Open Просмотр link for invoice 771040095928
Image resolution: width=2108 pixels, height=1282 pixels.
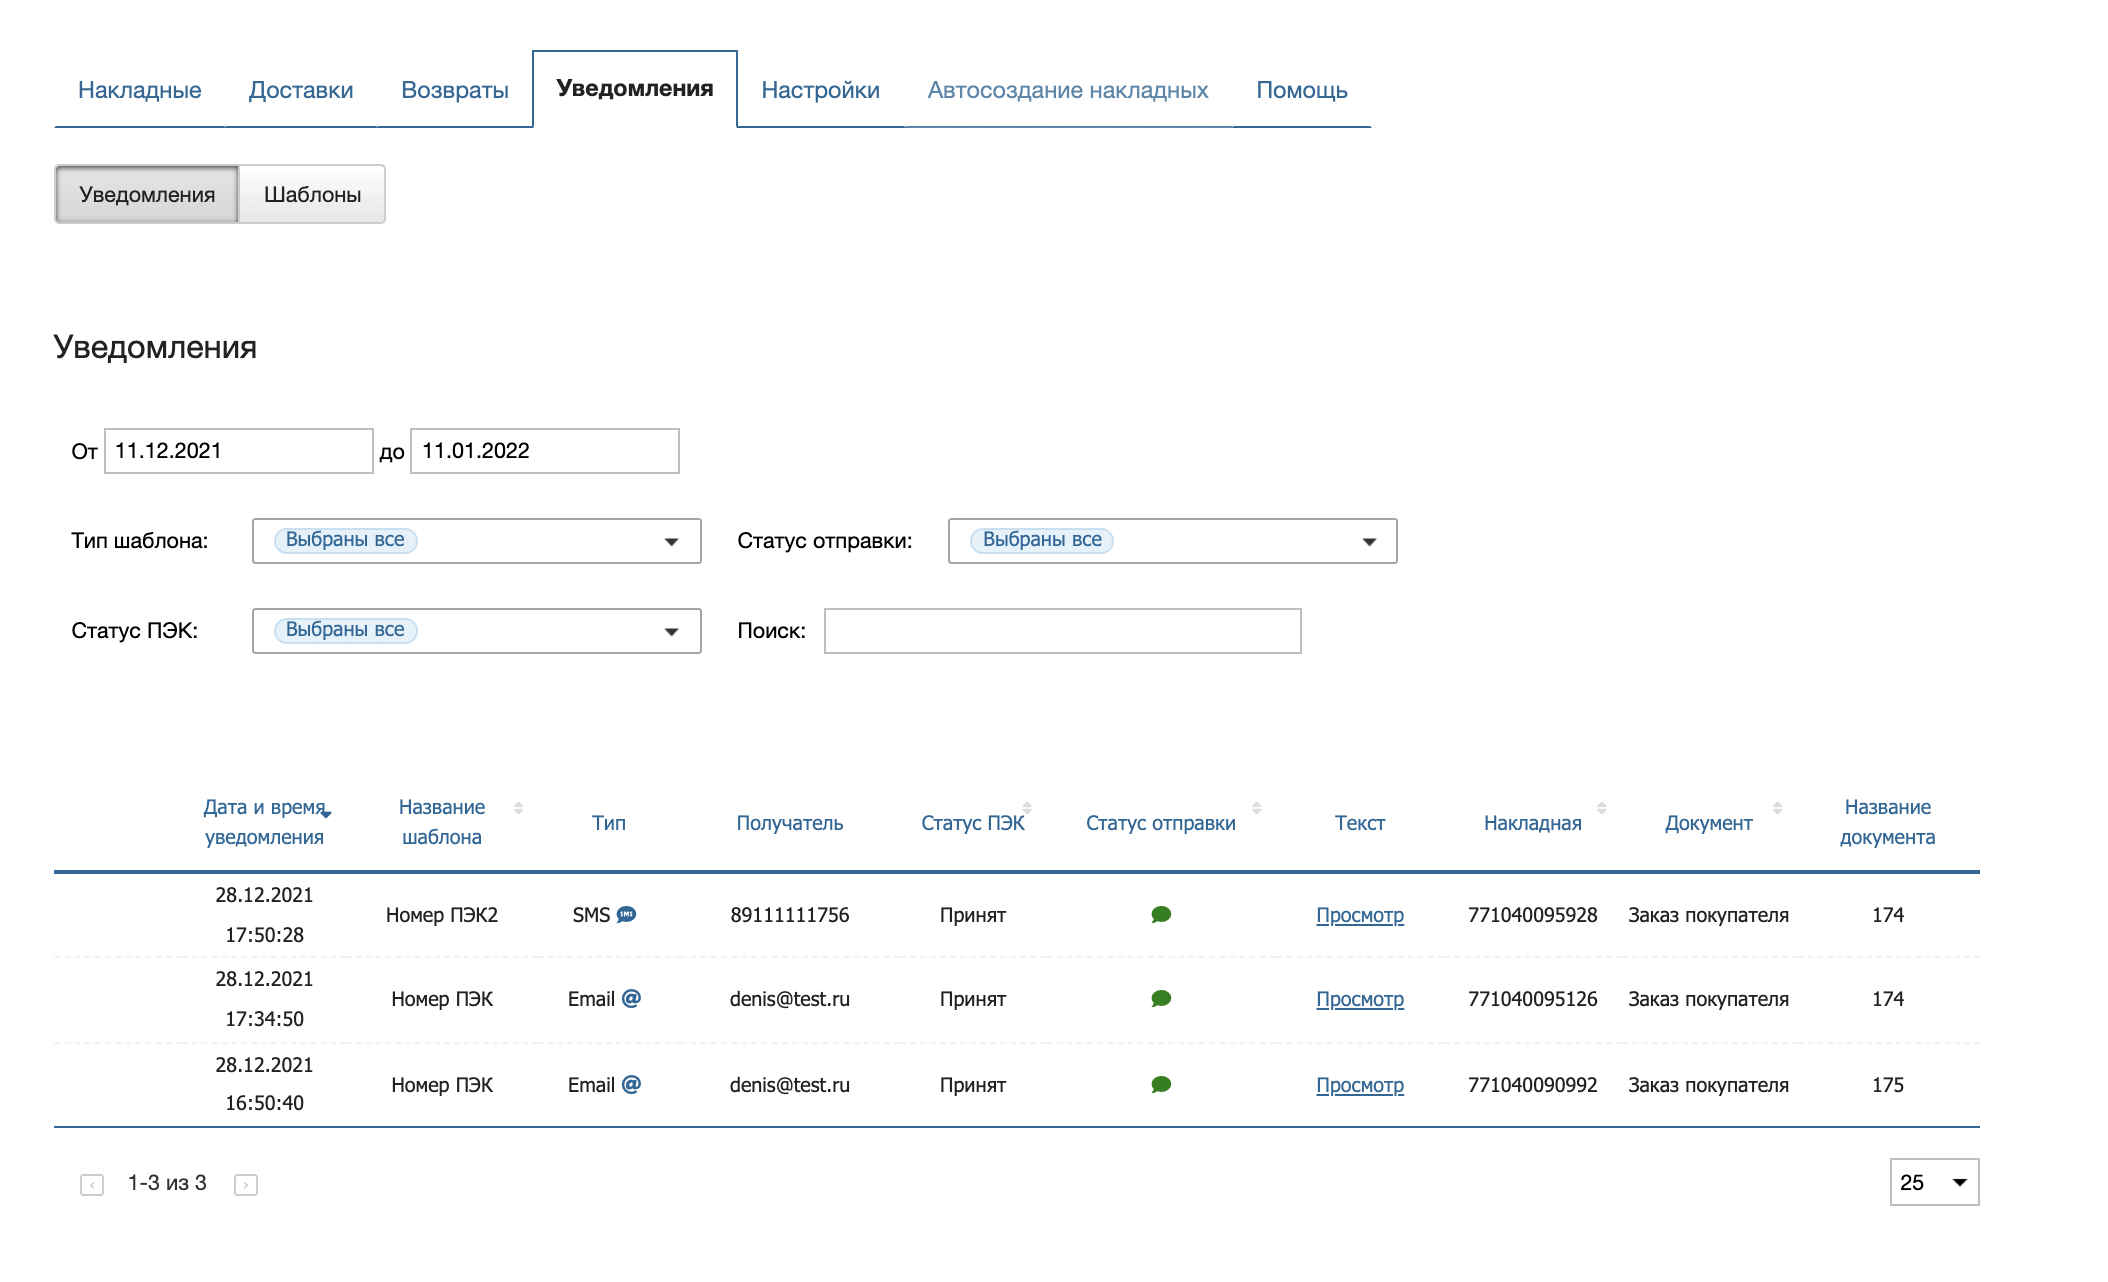1359,915
